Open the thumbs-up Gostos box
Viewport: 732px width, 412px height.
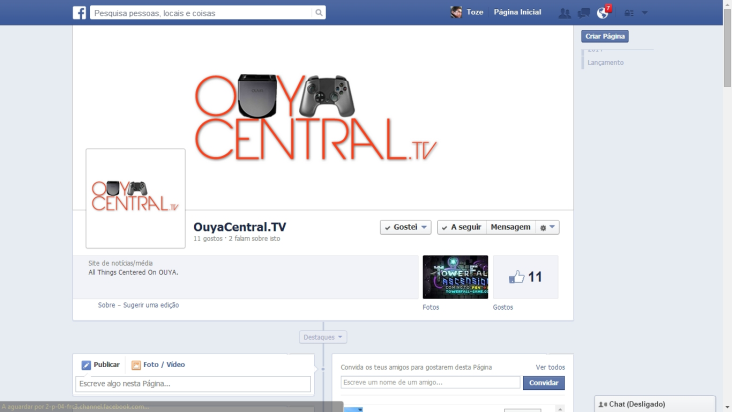(526, 277)
